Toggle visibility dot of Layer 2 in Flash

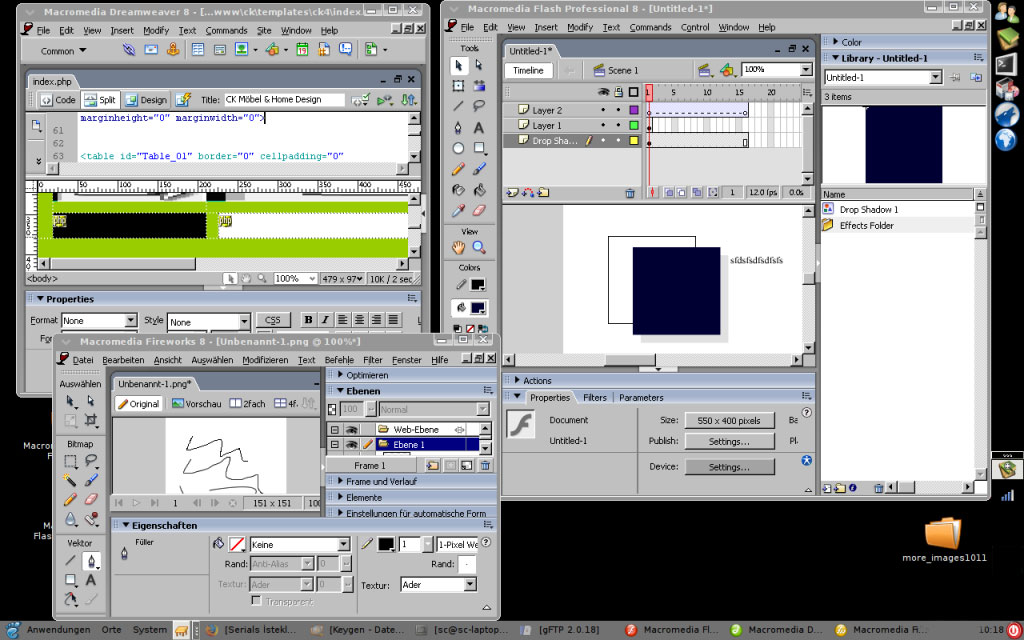coord(603,110)
